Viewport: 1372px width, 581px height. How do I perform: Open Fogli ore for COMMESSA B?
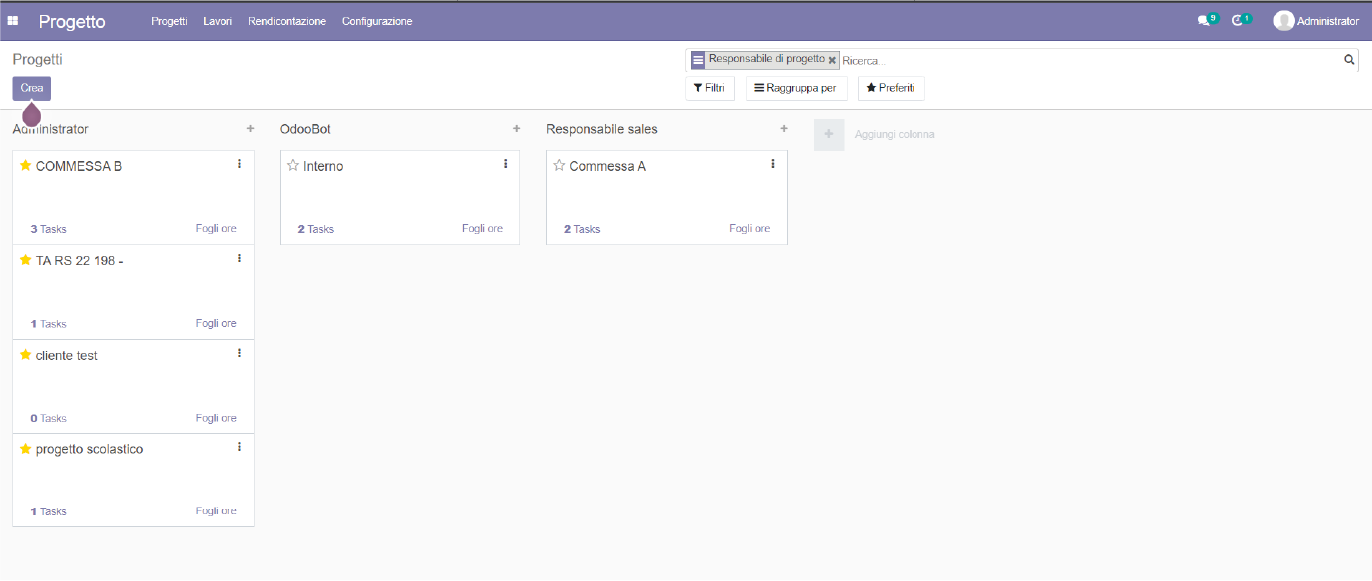216,229
